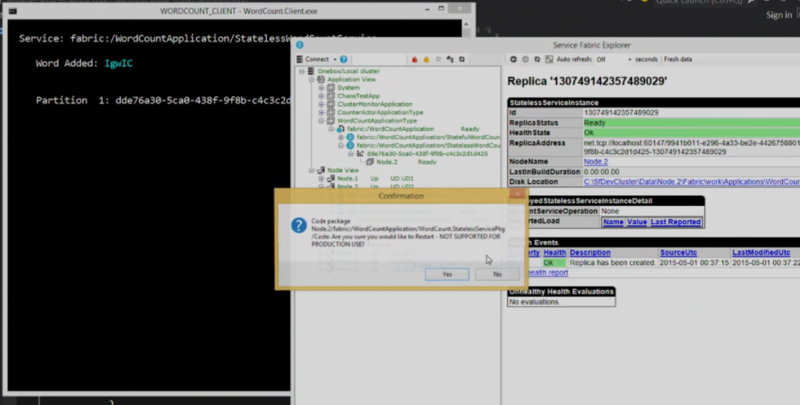The width and height of the screenshot is (800, 405).
Task: Click the green Ready ReplicaStatus cell
Action: [x=691, y=123]
